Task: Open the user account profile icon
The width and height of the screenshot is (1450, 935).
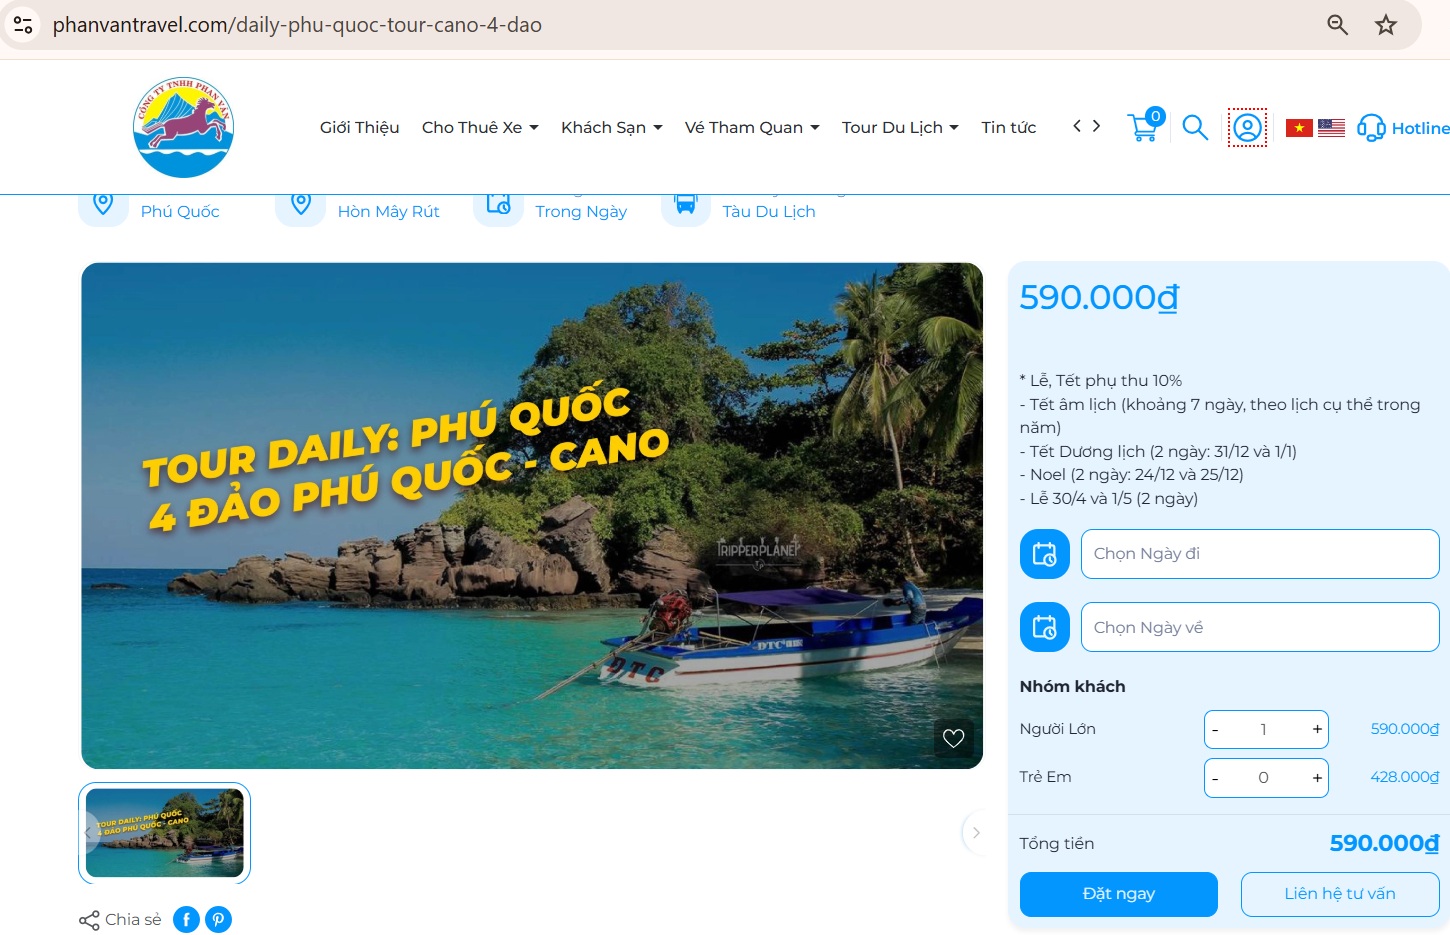Action: pyautogui.click(x=1247, y=128)
